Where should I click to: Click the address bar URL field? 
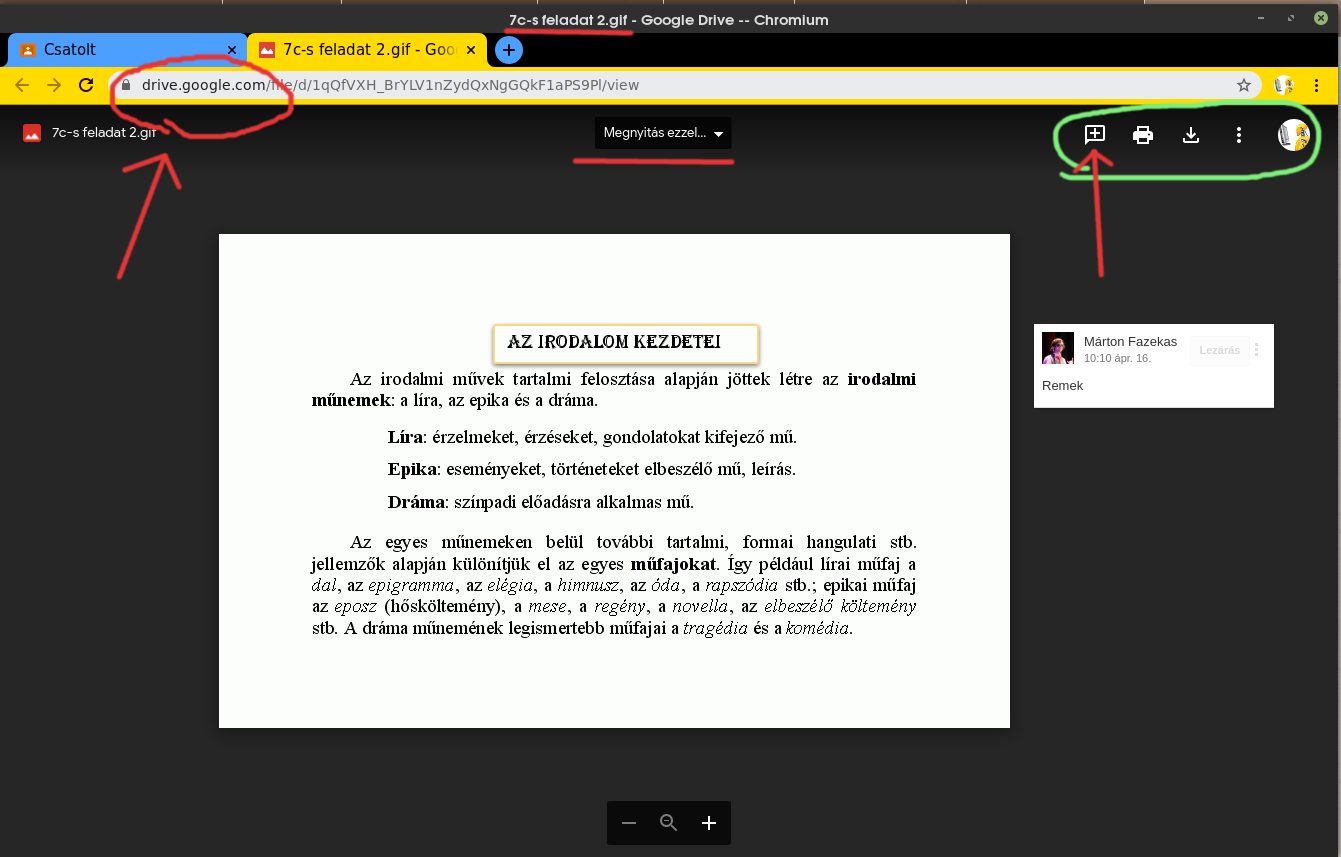click(x=680, y=85)
